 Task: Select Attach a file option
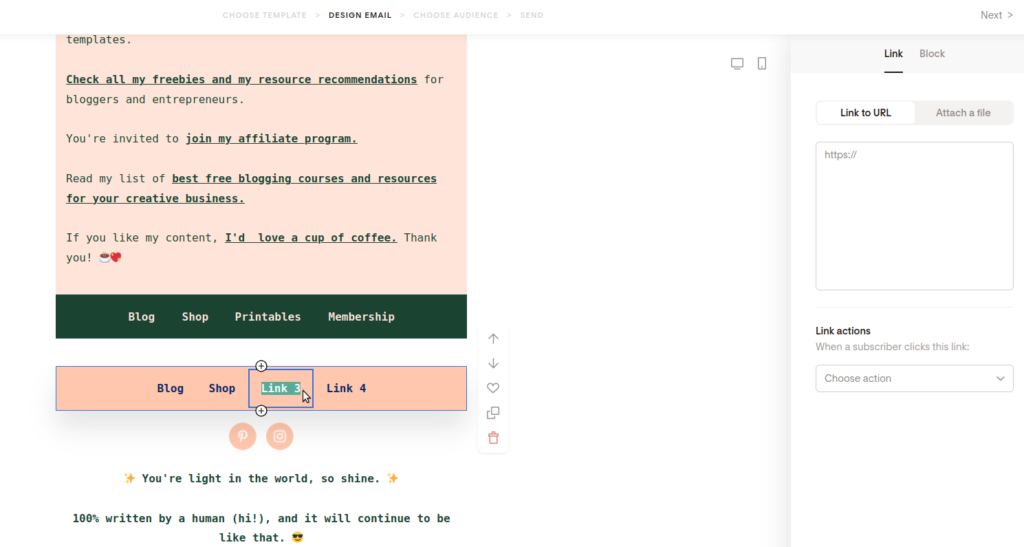963,112
